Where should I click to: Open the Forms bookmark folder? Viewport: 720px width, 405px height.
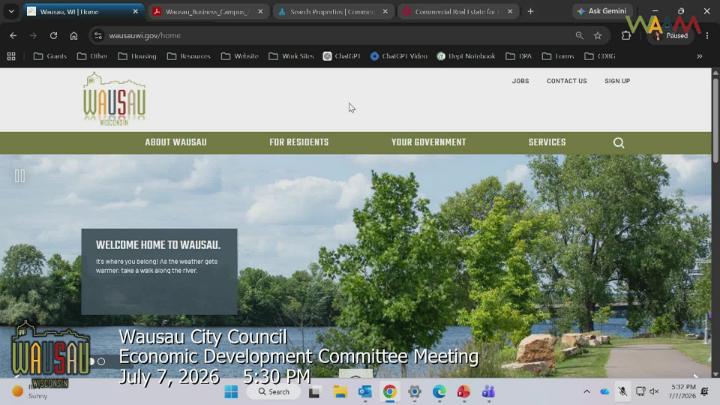[558, 56]
